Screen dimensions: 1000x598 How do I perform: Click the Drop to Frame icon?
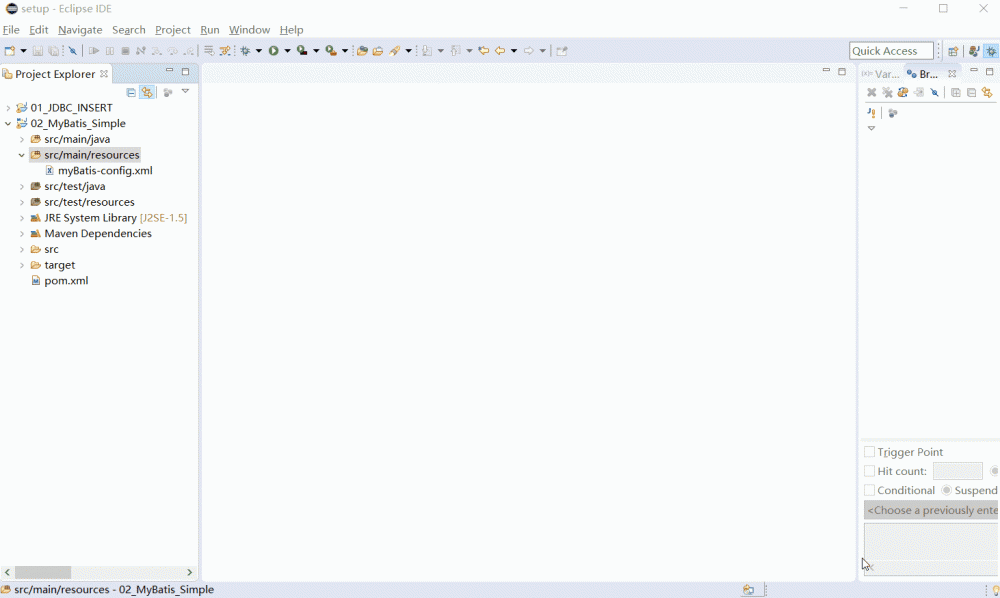tap(209, 51)
